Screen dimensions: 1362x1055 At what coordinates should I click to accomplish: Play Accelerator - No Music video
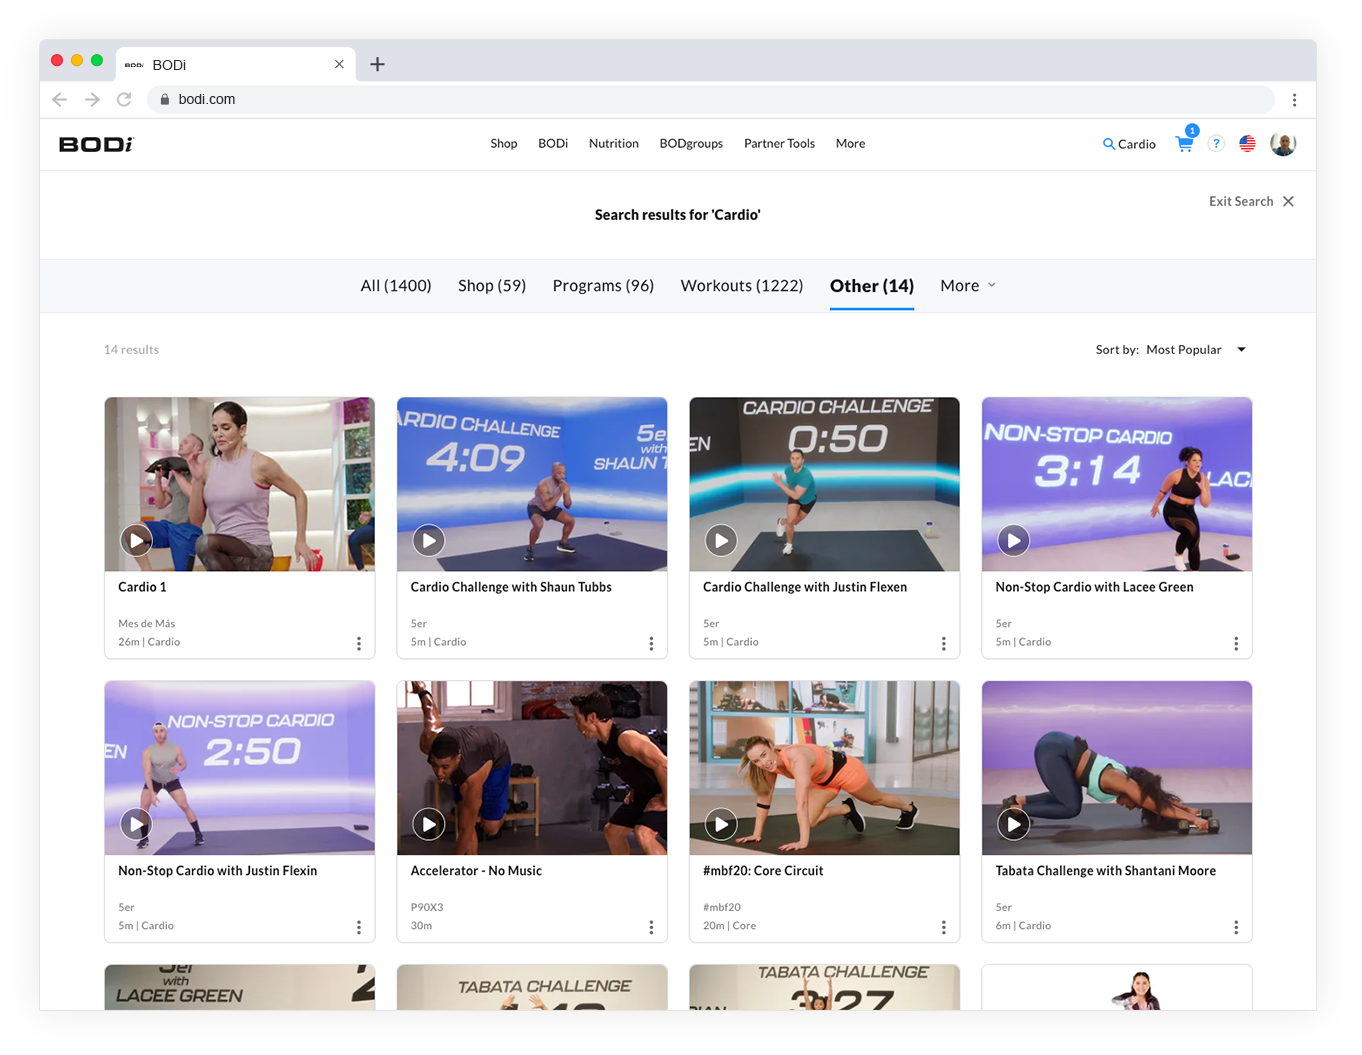point(429,824)
